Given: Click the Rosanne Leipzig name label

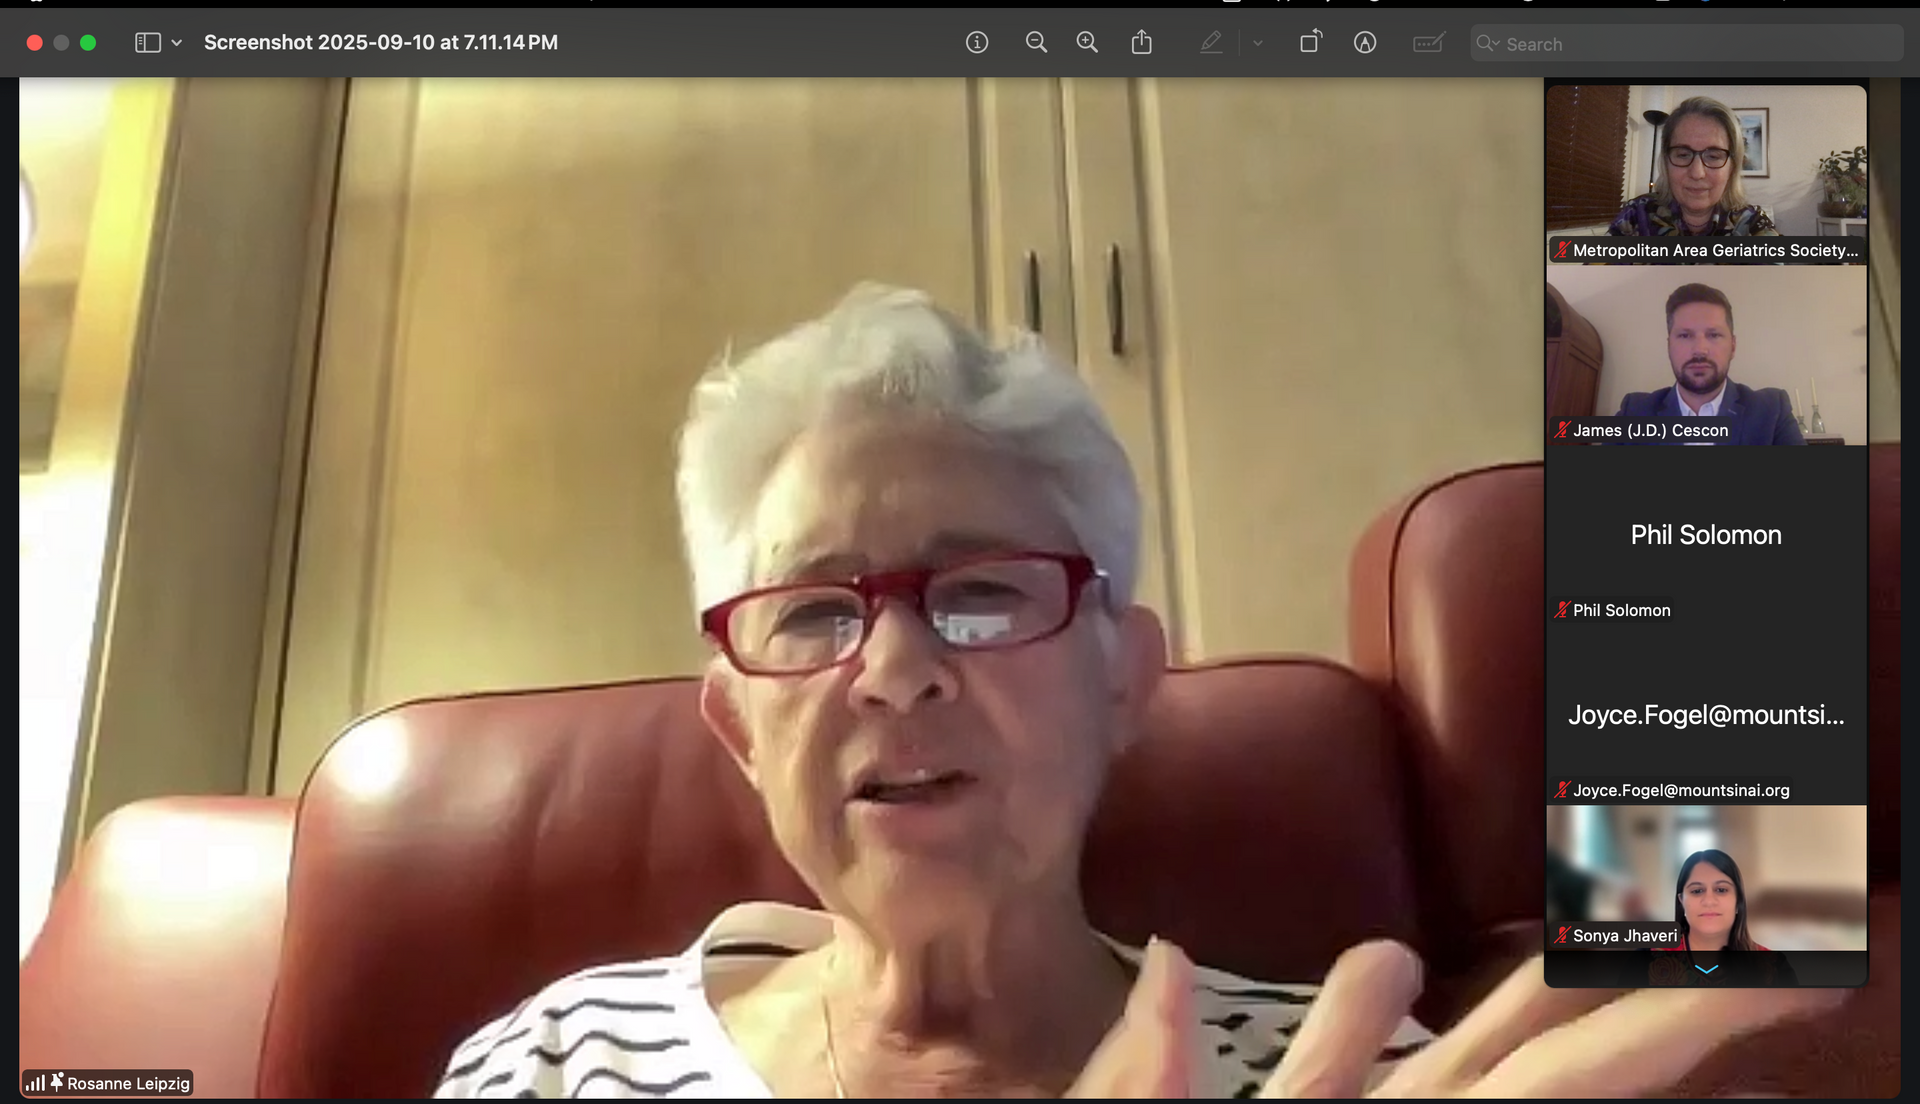Looking at the screenshot, I should (x=127, y=1083).
